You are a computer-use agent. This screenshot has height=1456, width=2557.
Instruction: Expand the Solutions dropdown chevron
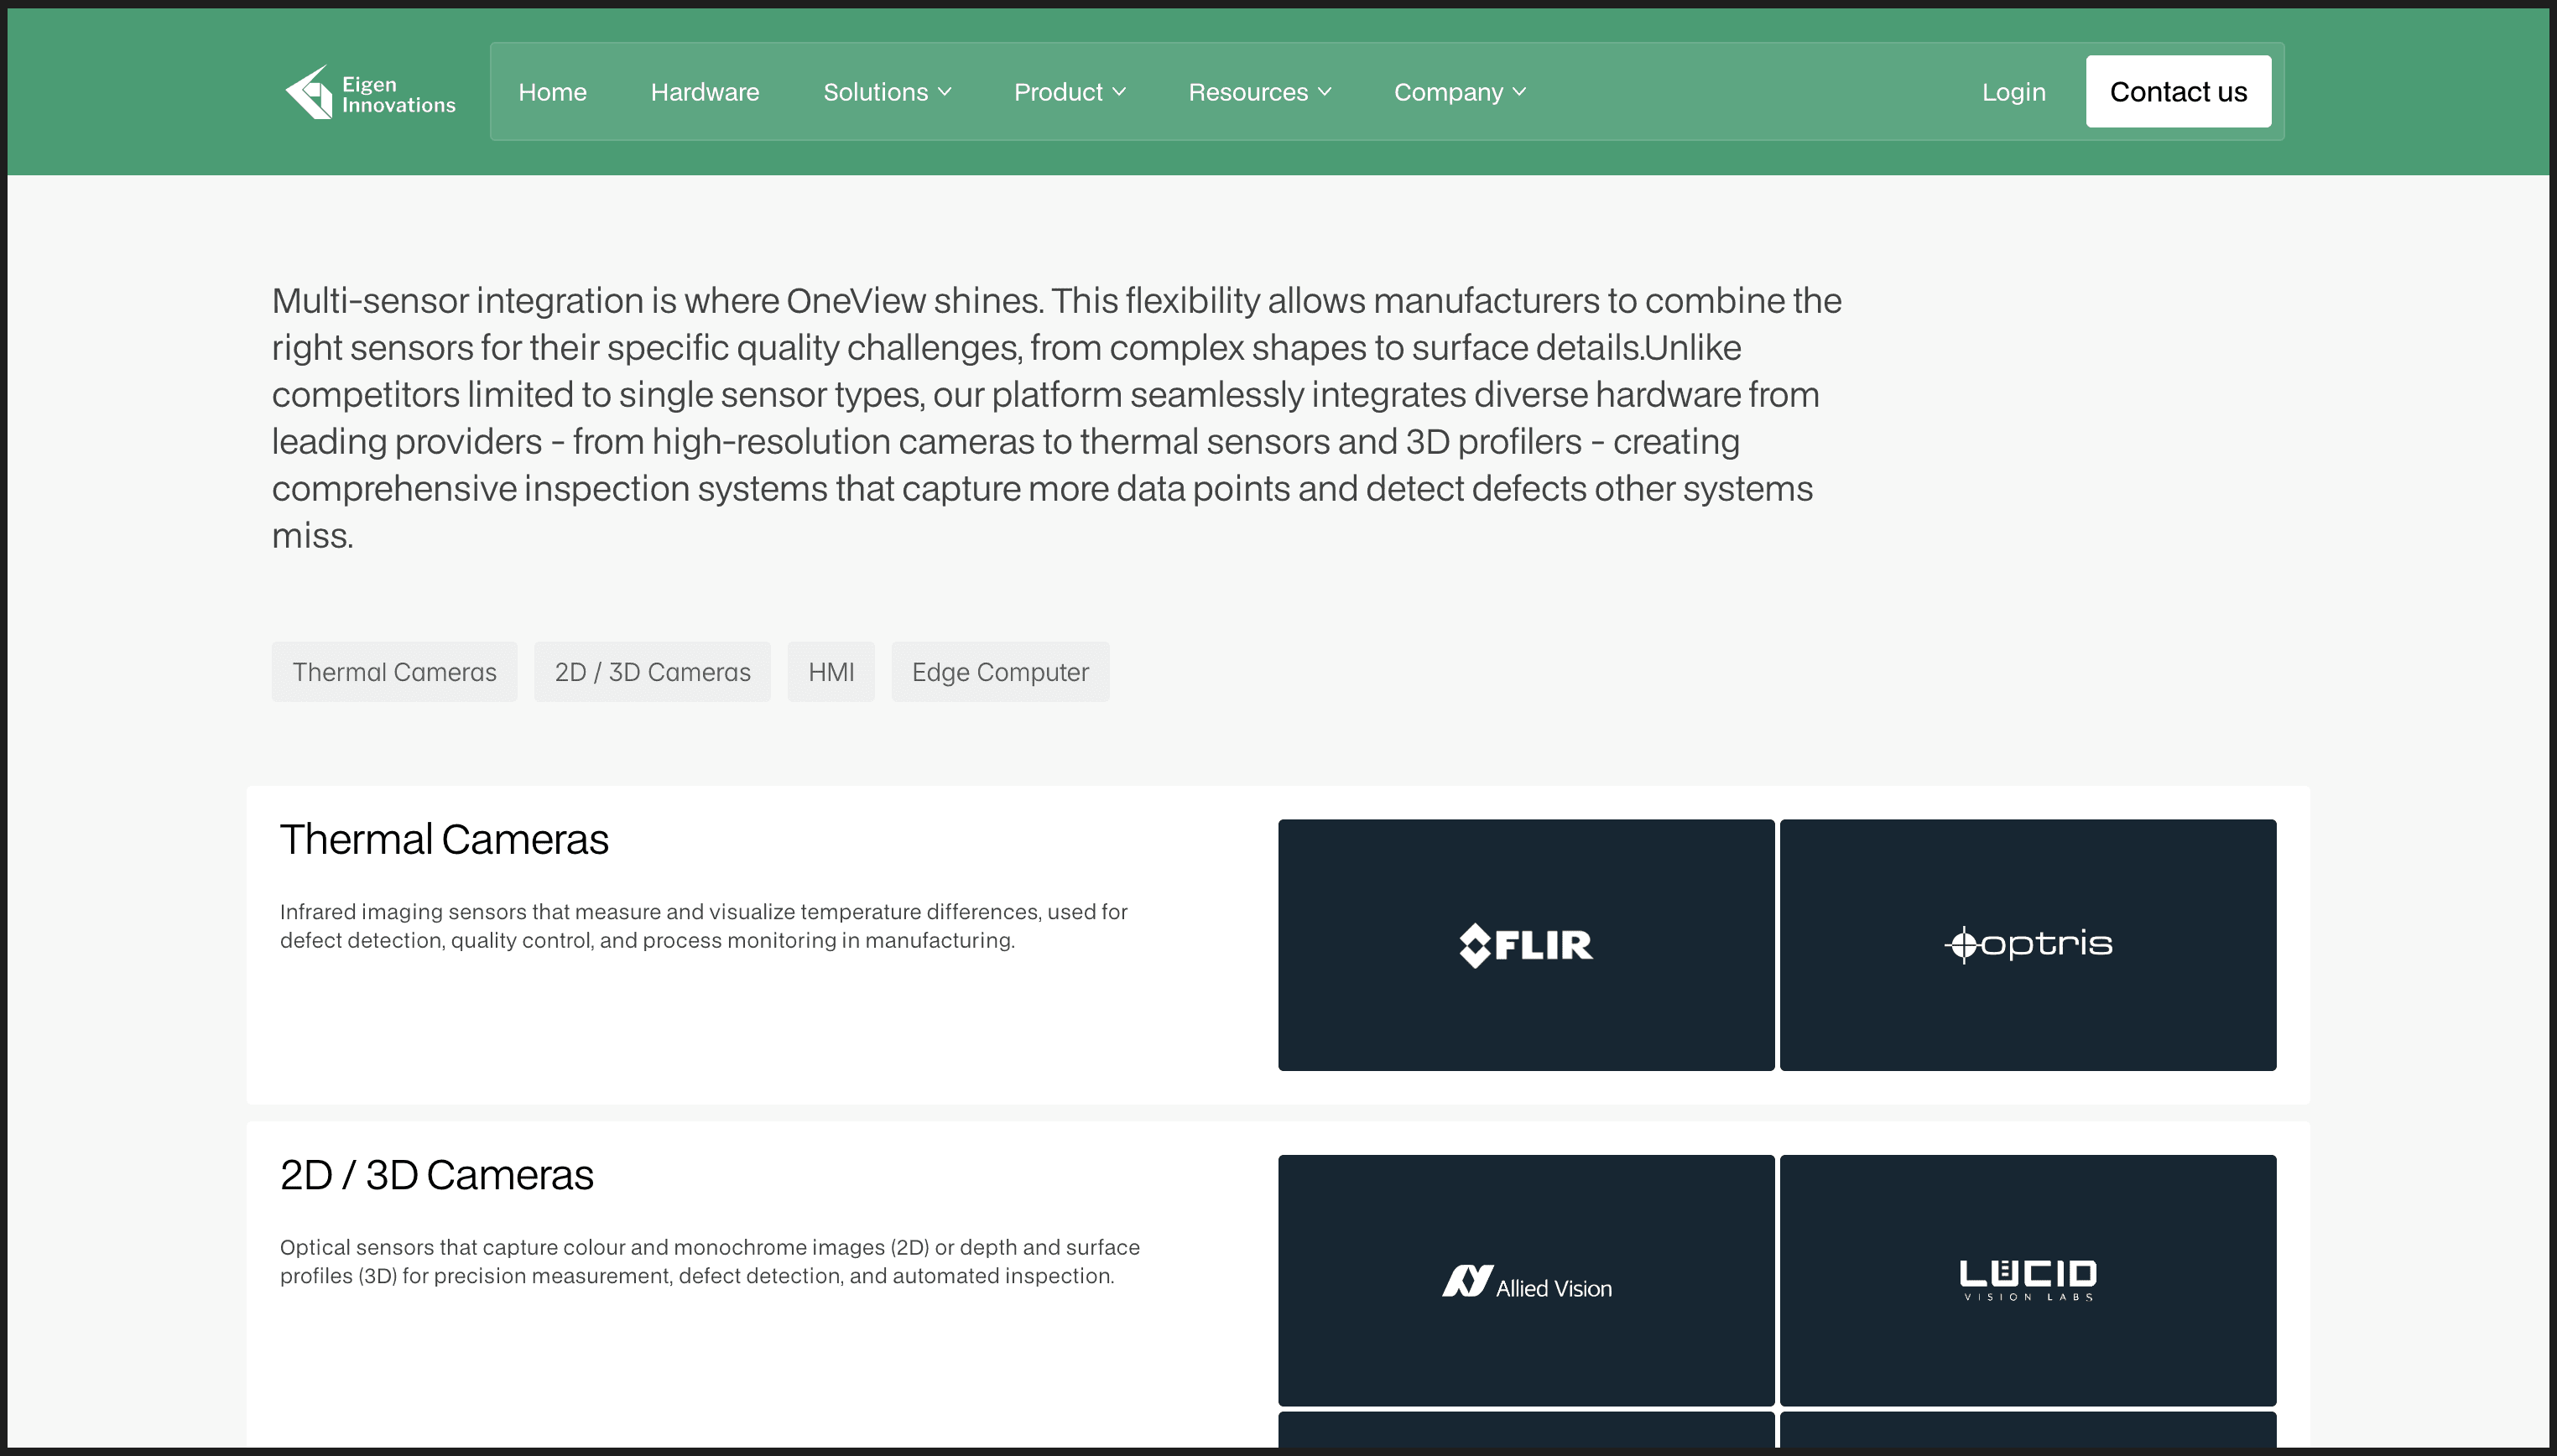tap(945, 92)
